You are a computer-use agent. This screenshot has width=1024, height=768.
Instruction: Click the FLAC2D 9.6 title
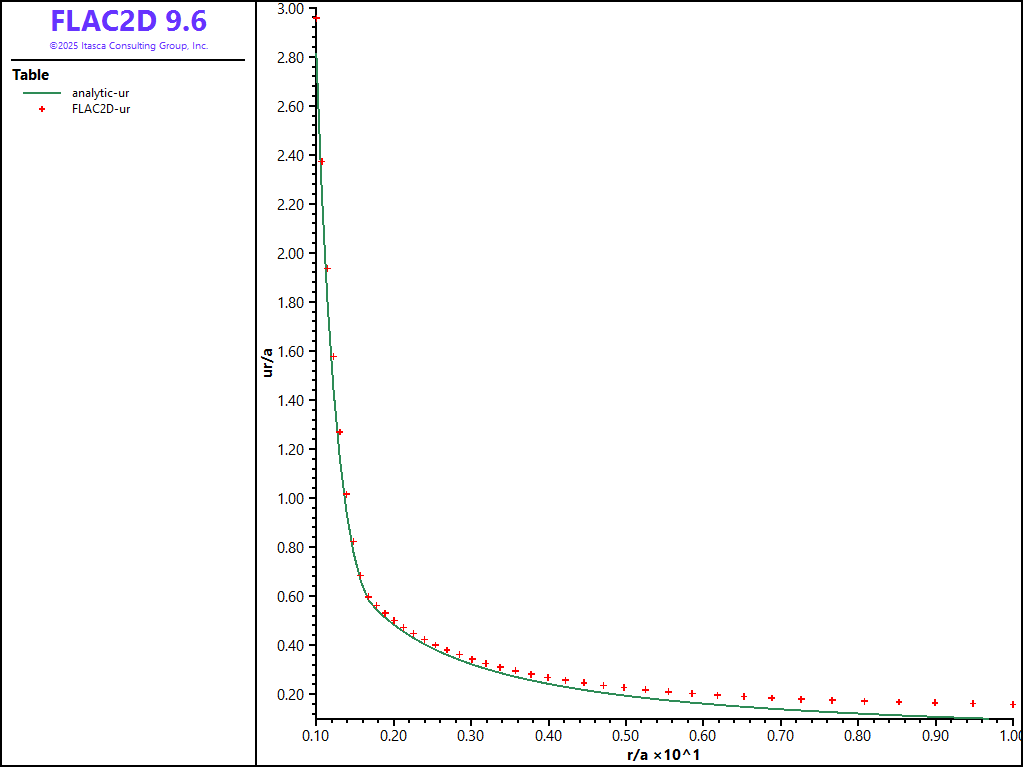128,21
